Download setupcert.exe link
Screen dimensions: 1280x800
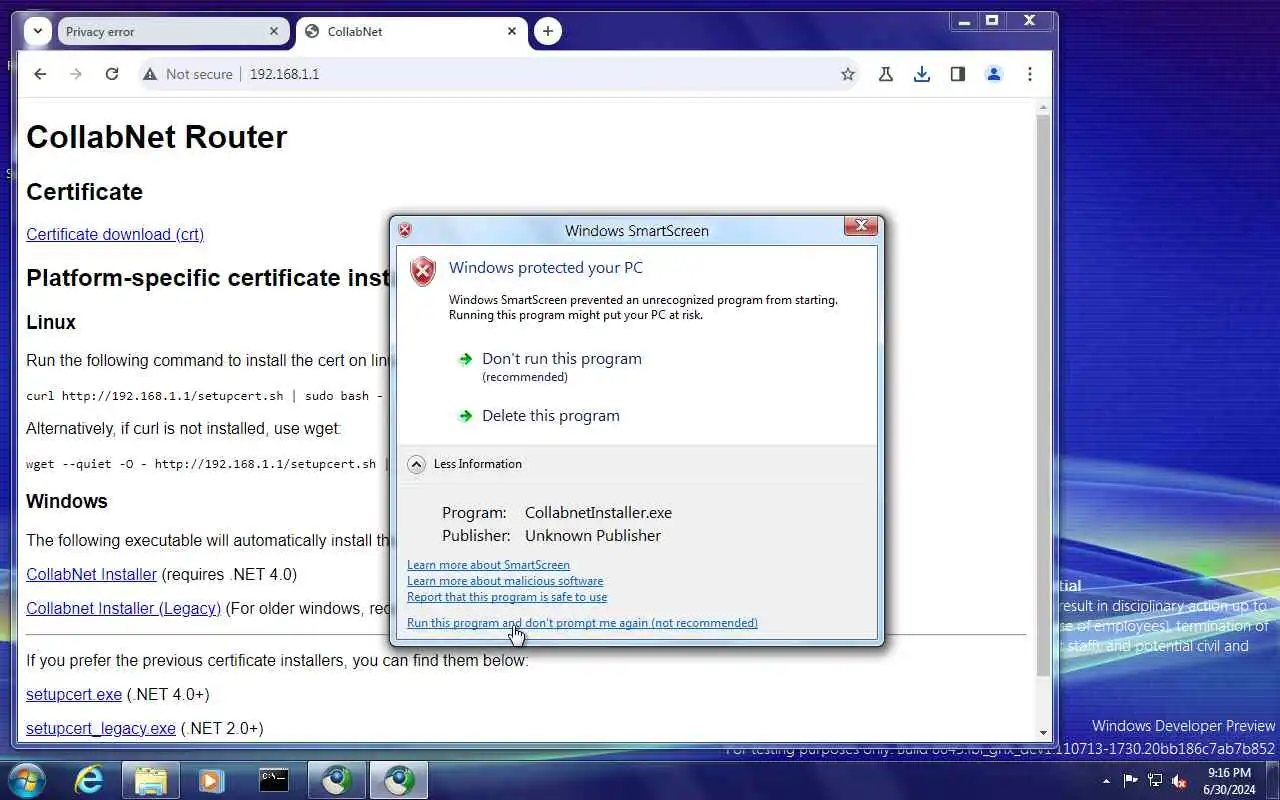pyautogui.click(x=74, y=694)
